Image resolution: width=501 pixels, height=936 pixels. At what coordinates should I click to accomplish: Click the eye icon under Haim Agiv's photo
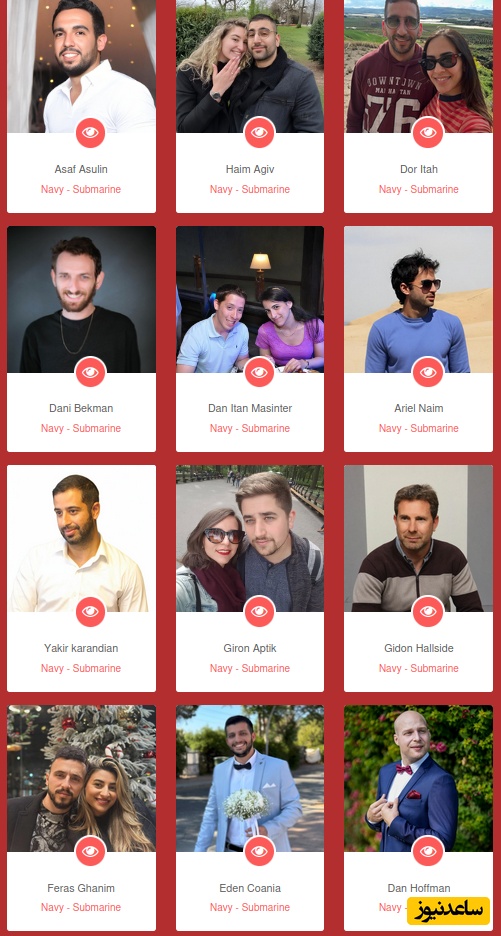259,133
